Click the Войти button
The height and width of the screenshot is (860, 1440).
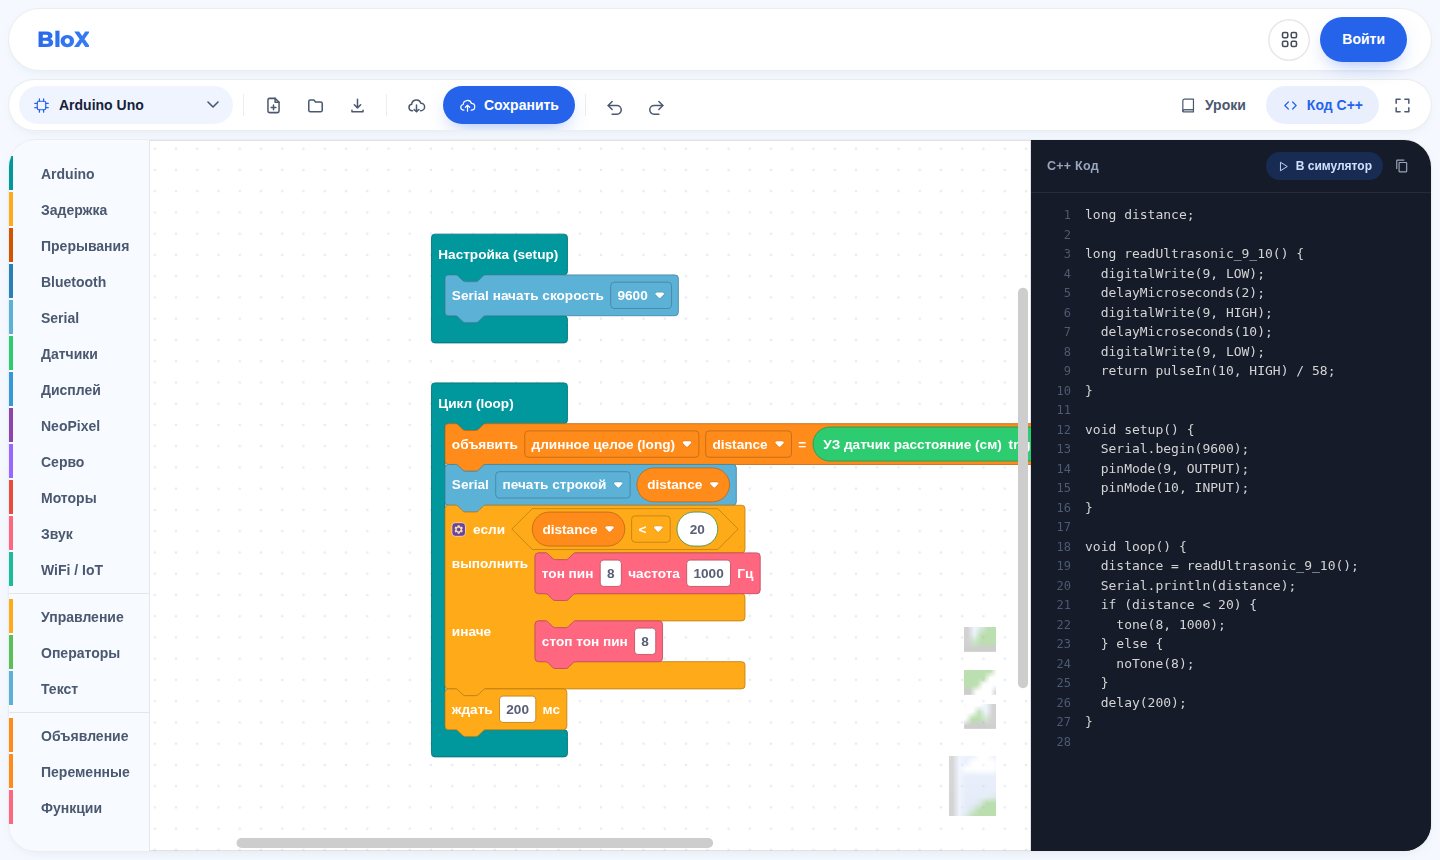coord(1363,39)
